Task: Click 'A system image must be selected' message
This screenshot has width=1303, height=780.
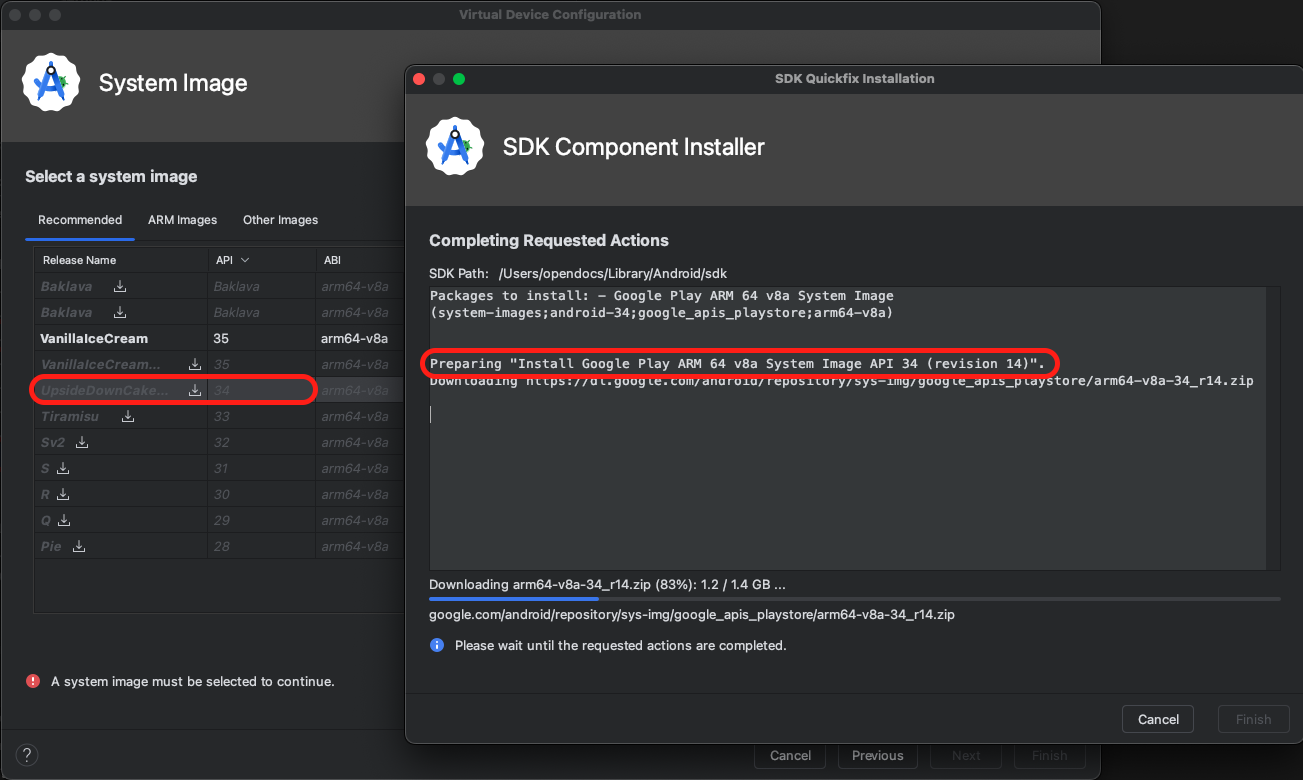Action: (x=192, y=681)
